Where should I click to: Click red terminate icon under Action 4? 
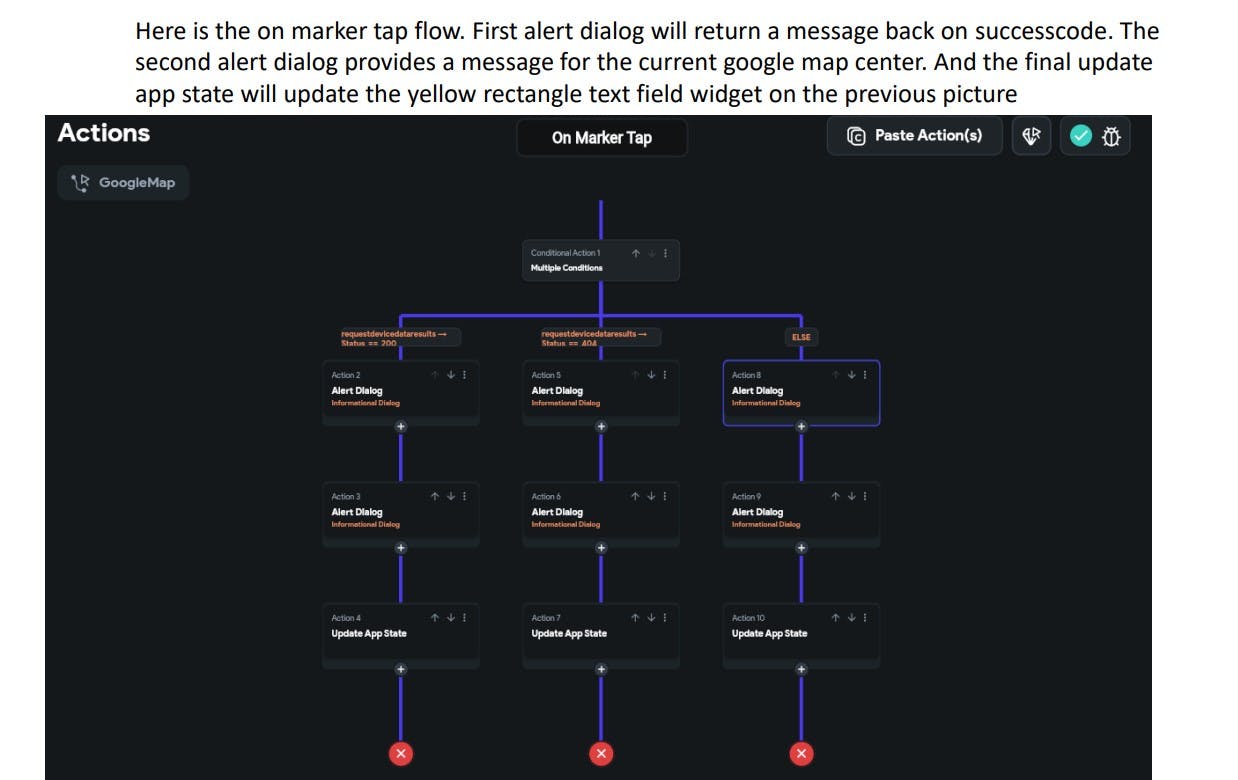[x=401, y=754]
